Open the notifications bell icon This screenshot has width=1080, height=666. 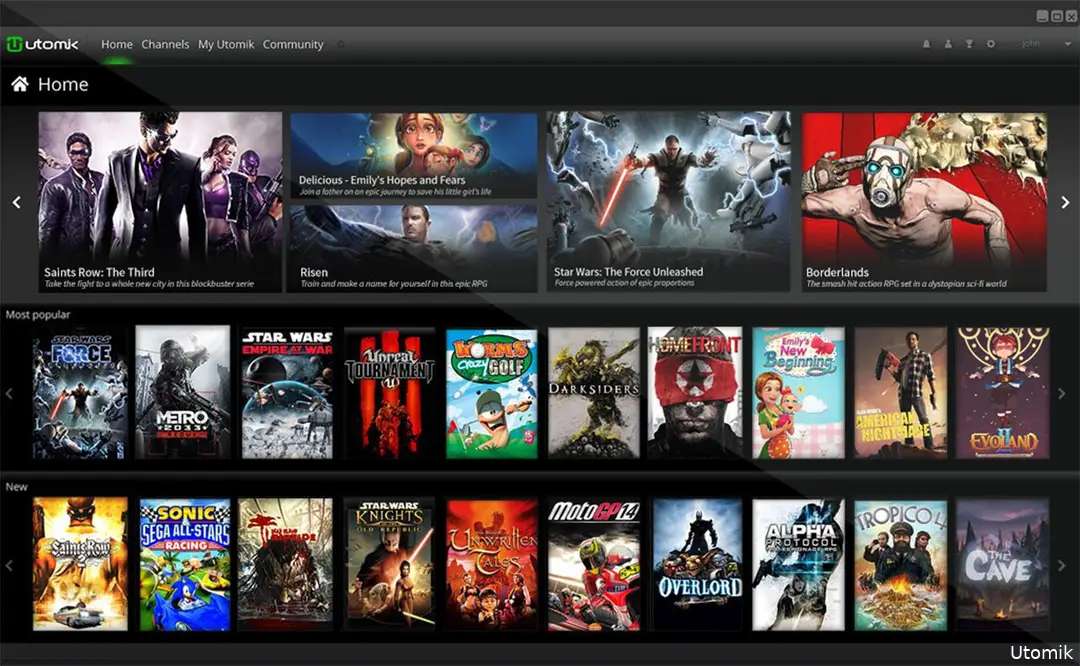[x=926, y=44]
